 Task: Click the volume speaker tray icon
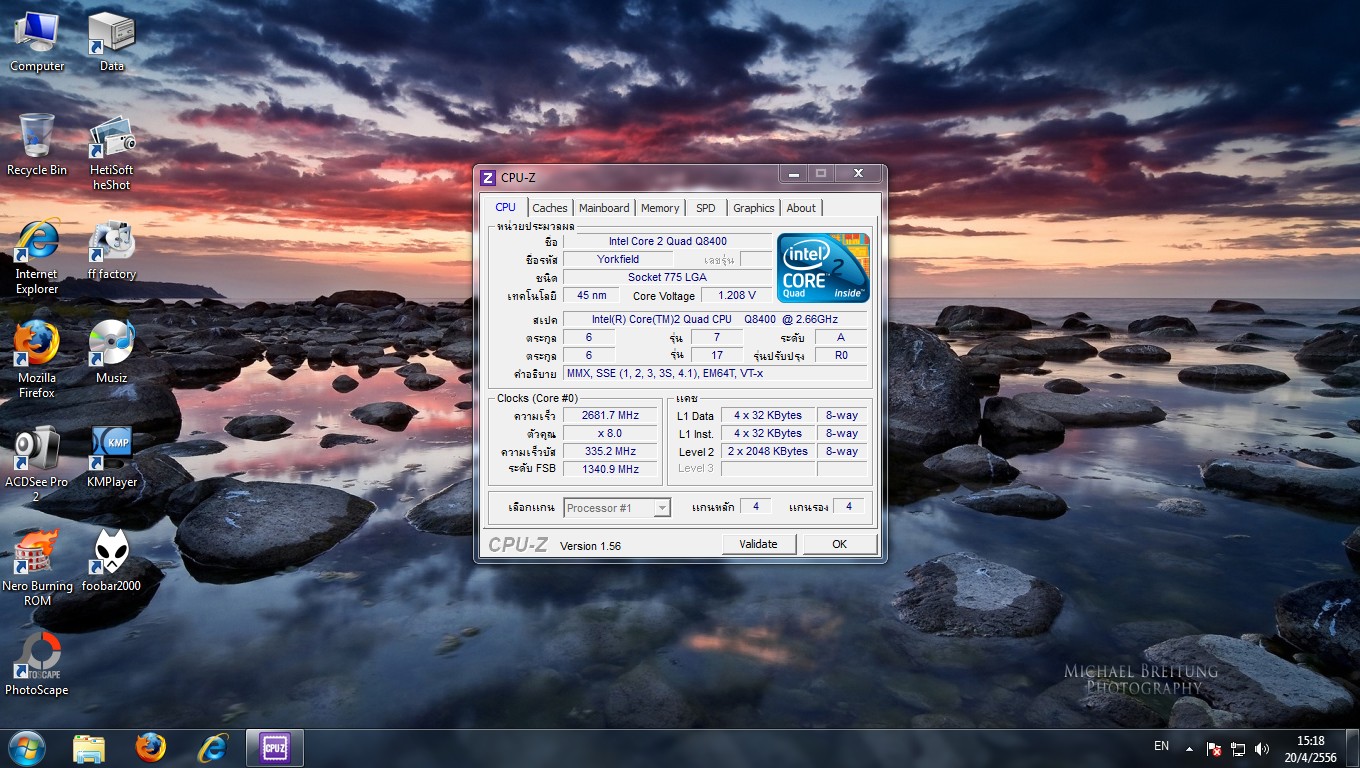(x=1262, y=749)
